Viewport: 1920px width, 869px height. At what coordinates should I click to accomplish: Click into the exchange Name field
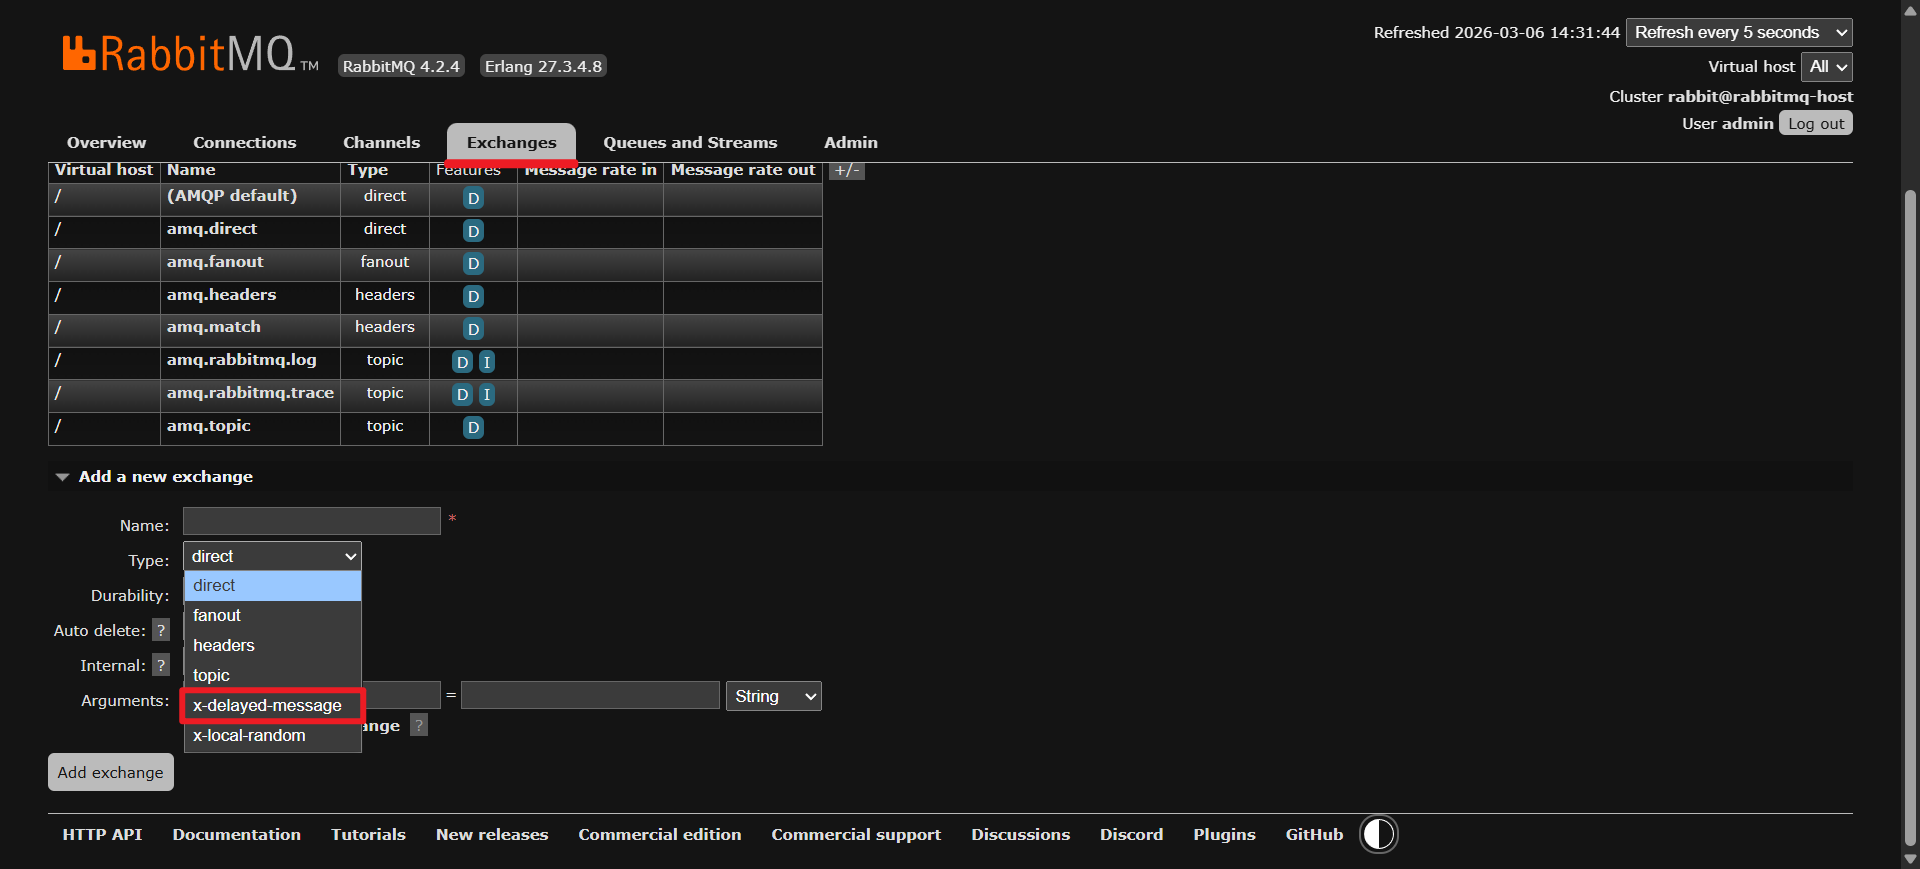[311, 521]
